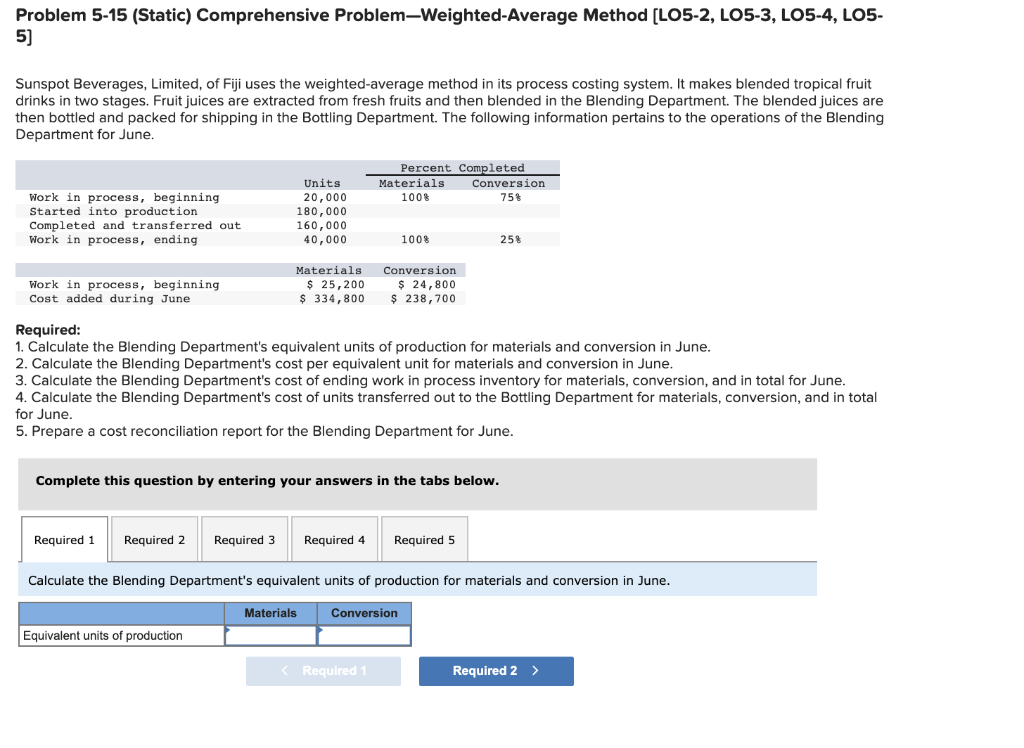Switch to the Required 3 tab
Screen dimensions: 1024x748
244,539
